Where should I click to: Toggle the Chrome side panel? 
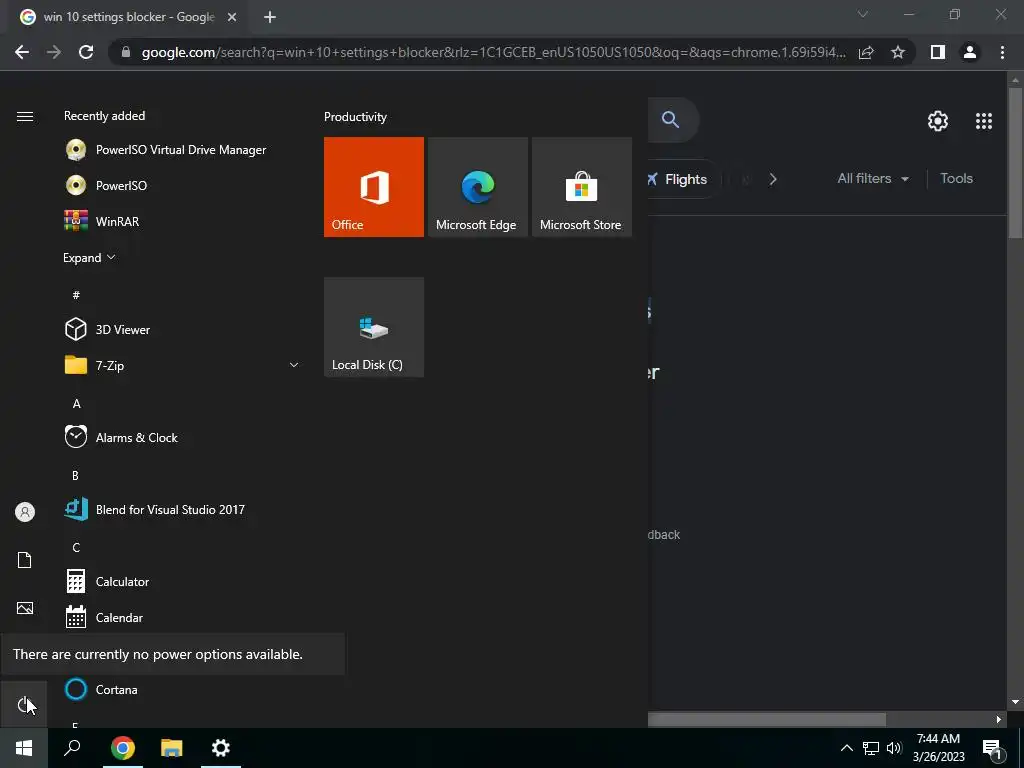(x=938, y=52)
